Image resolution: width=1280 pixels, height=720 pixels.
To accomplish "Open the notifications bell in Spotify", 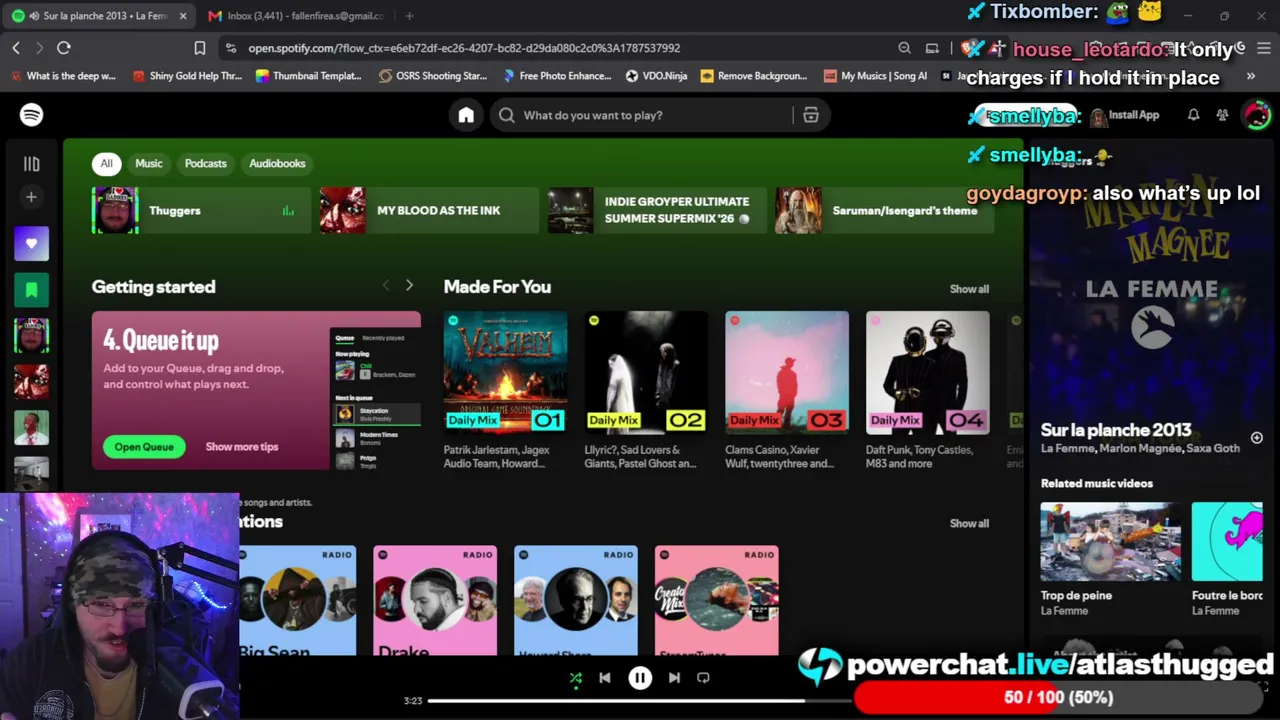I will tap(1193, 115).
